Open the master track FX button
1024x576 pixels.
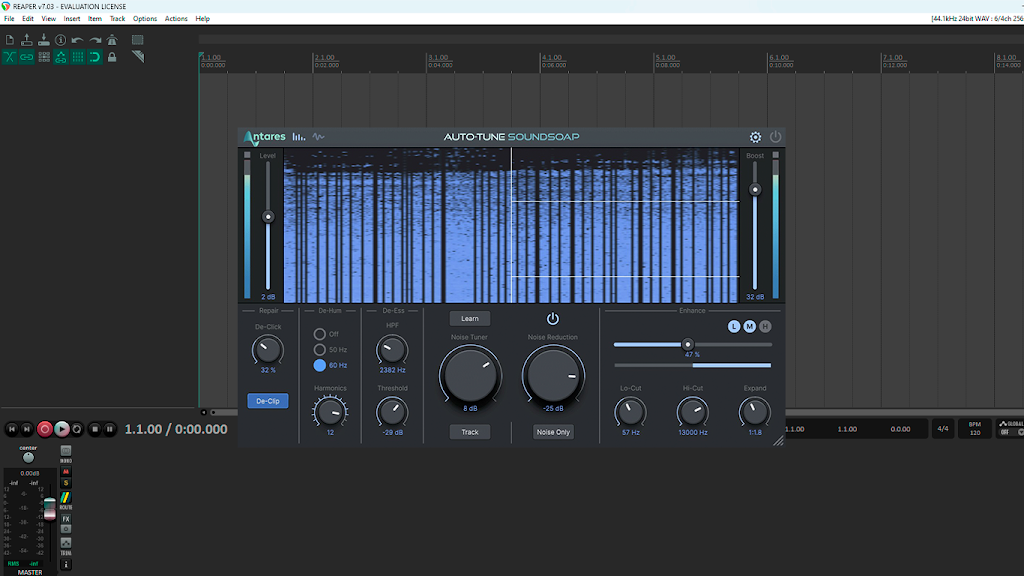point(65,519)
